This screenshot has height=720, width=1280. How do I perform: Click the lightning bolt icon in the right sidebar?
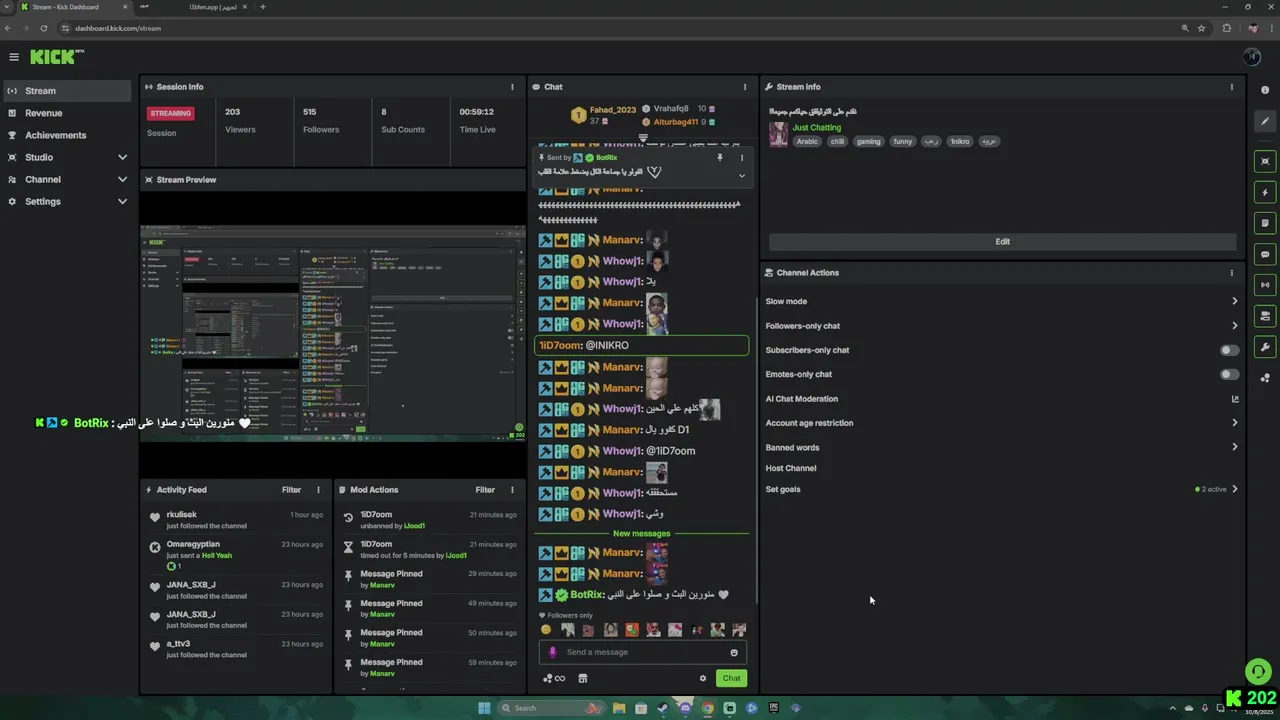pos(1265,192)
